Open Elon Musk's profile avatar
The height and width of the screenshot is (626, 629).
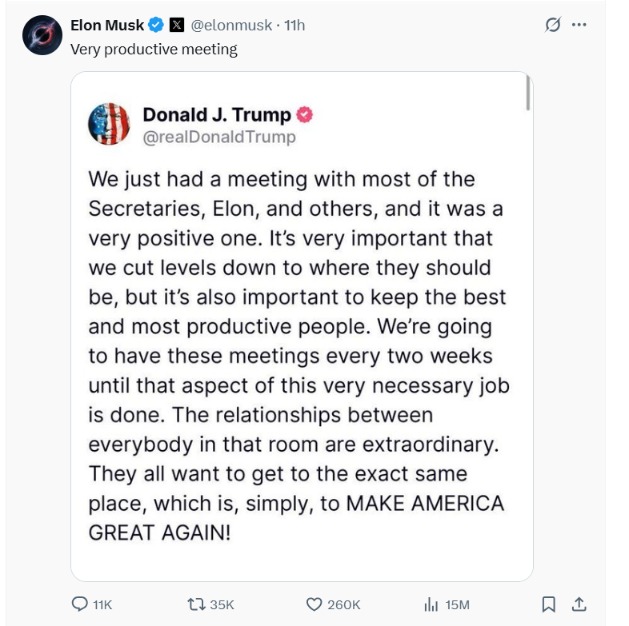pyautogui.click(x=43, y=35)
